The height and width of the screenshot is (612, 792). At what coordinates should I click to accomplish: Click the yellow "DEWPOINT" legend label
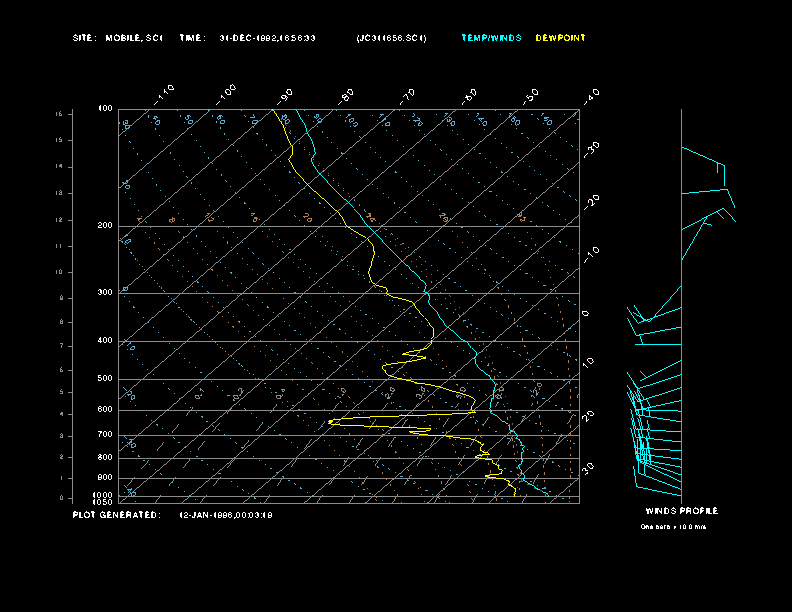(x=560, y=38)
